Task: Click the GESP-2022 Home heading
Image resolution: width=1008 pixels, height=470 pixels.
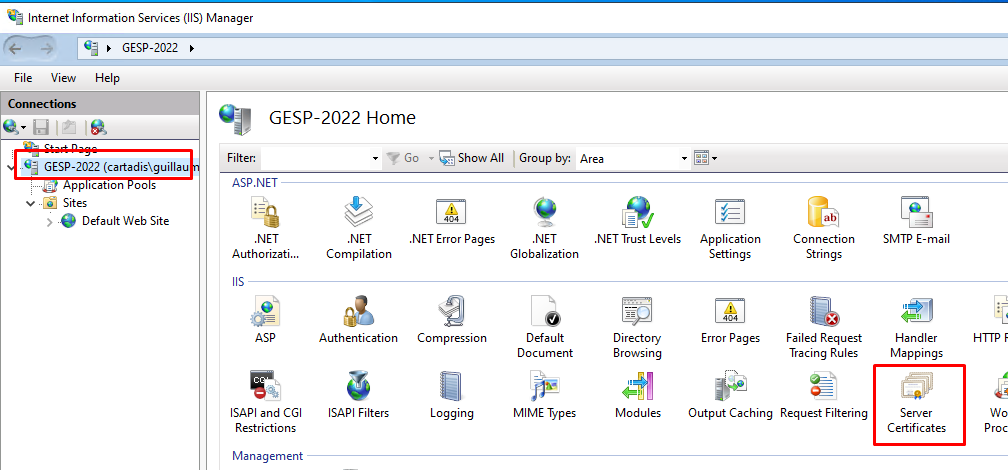Action: pos(342,118)
